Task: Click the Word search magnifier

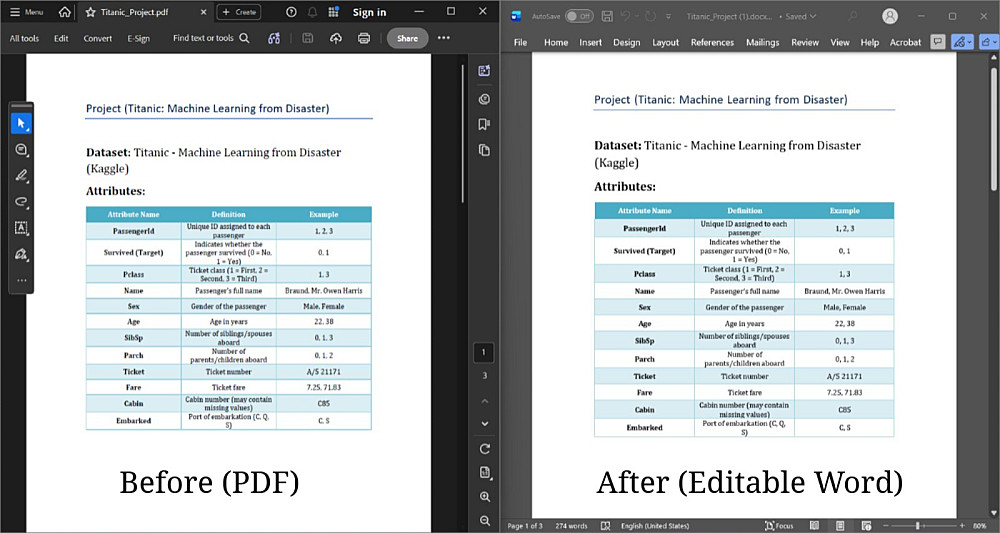Action: 853,16
